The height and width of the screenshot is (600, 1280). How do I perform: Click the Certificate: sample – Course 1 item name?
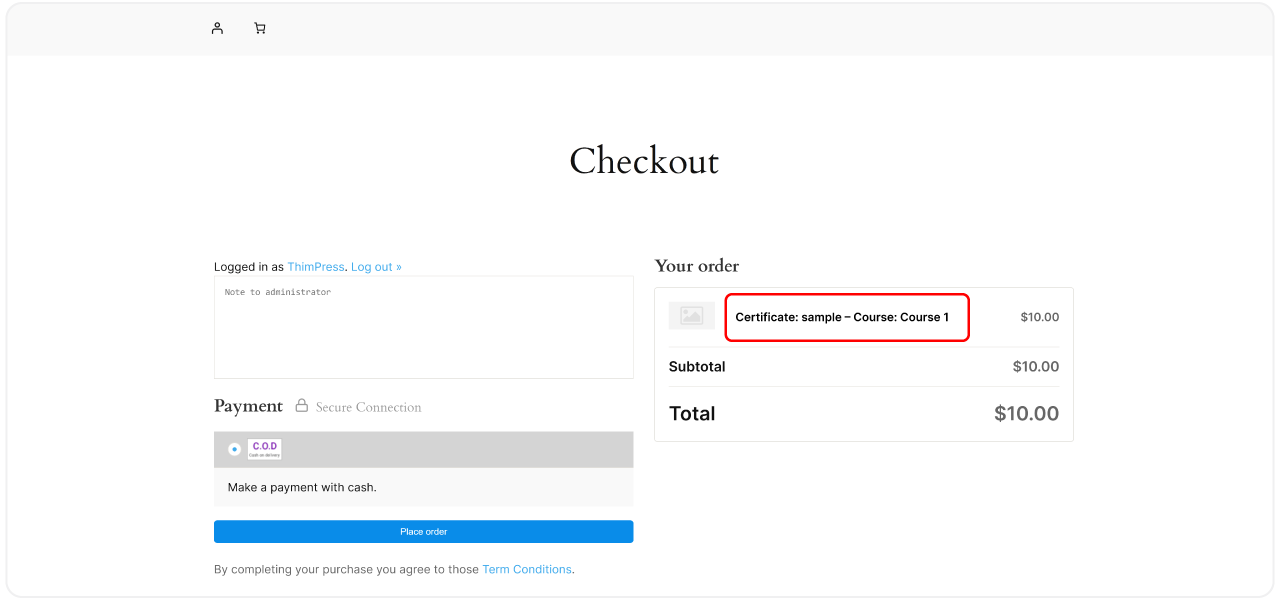click(842, 317)
